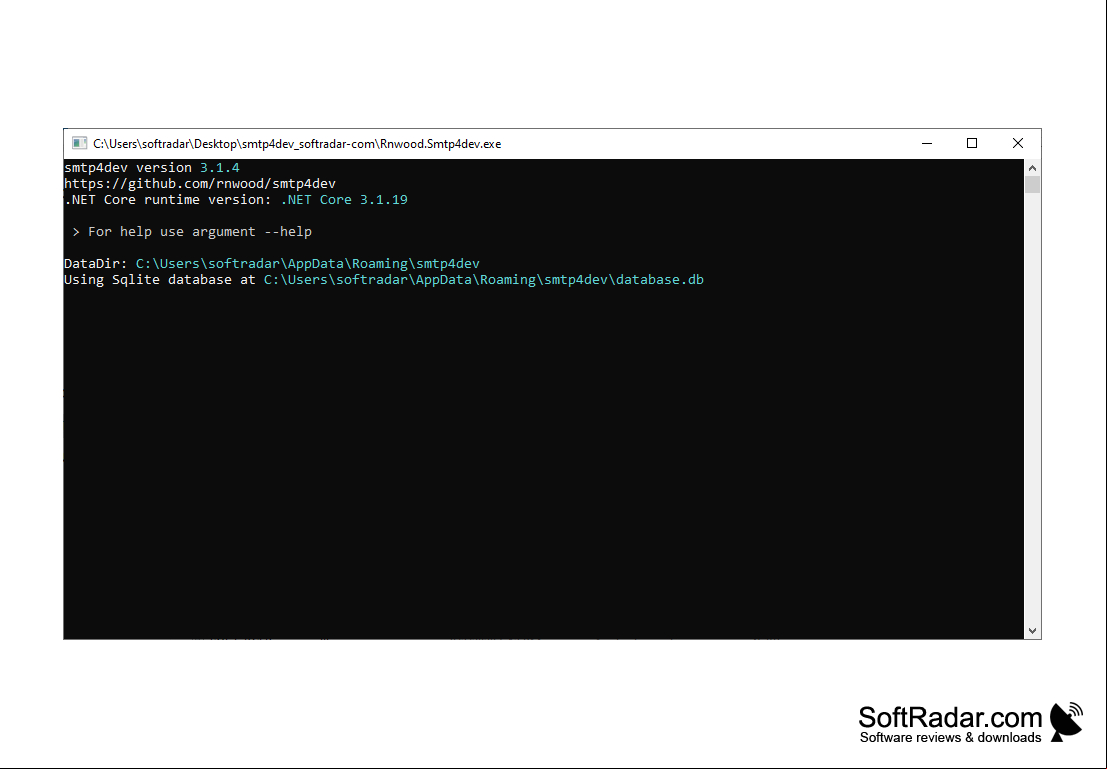The width and height of the screenshot is (1107, 769).
Task: Click the '.NET Core runtime version:' label
Action: pyautogui.click(x=168, y=200)
